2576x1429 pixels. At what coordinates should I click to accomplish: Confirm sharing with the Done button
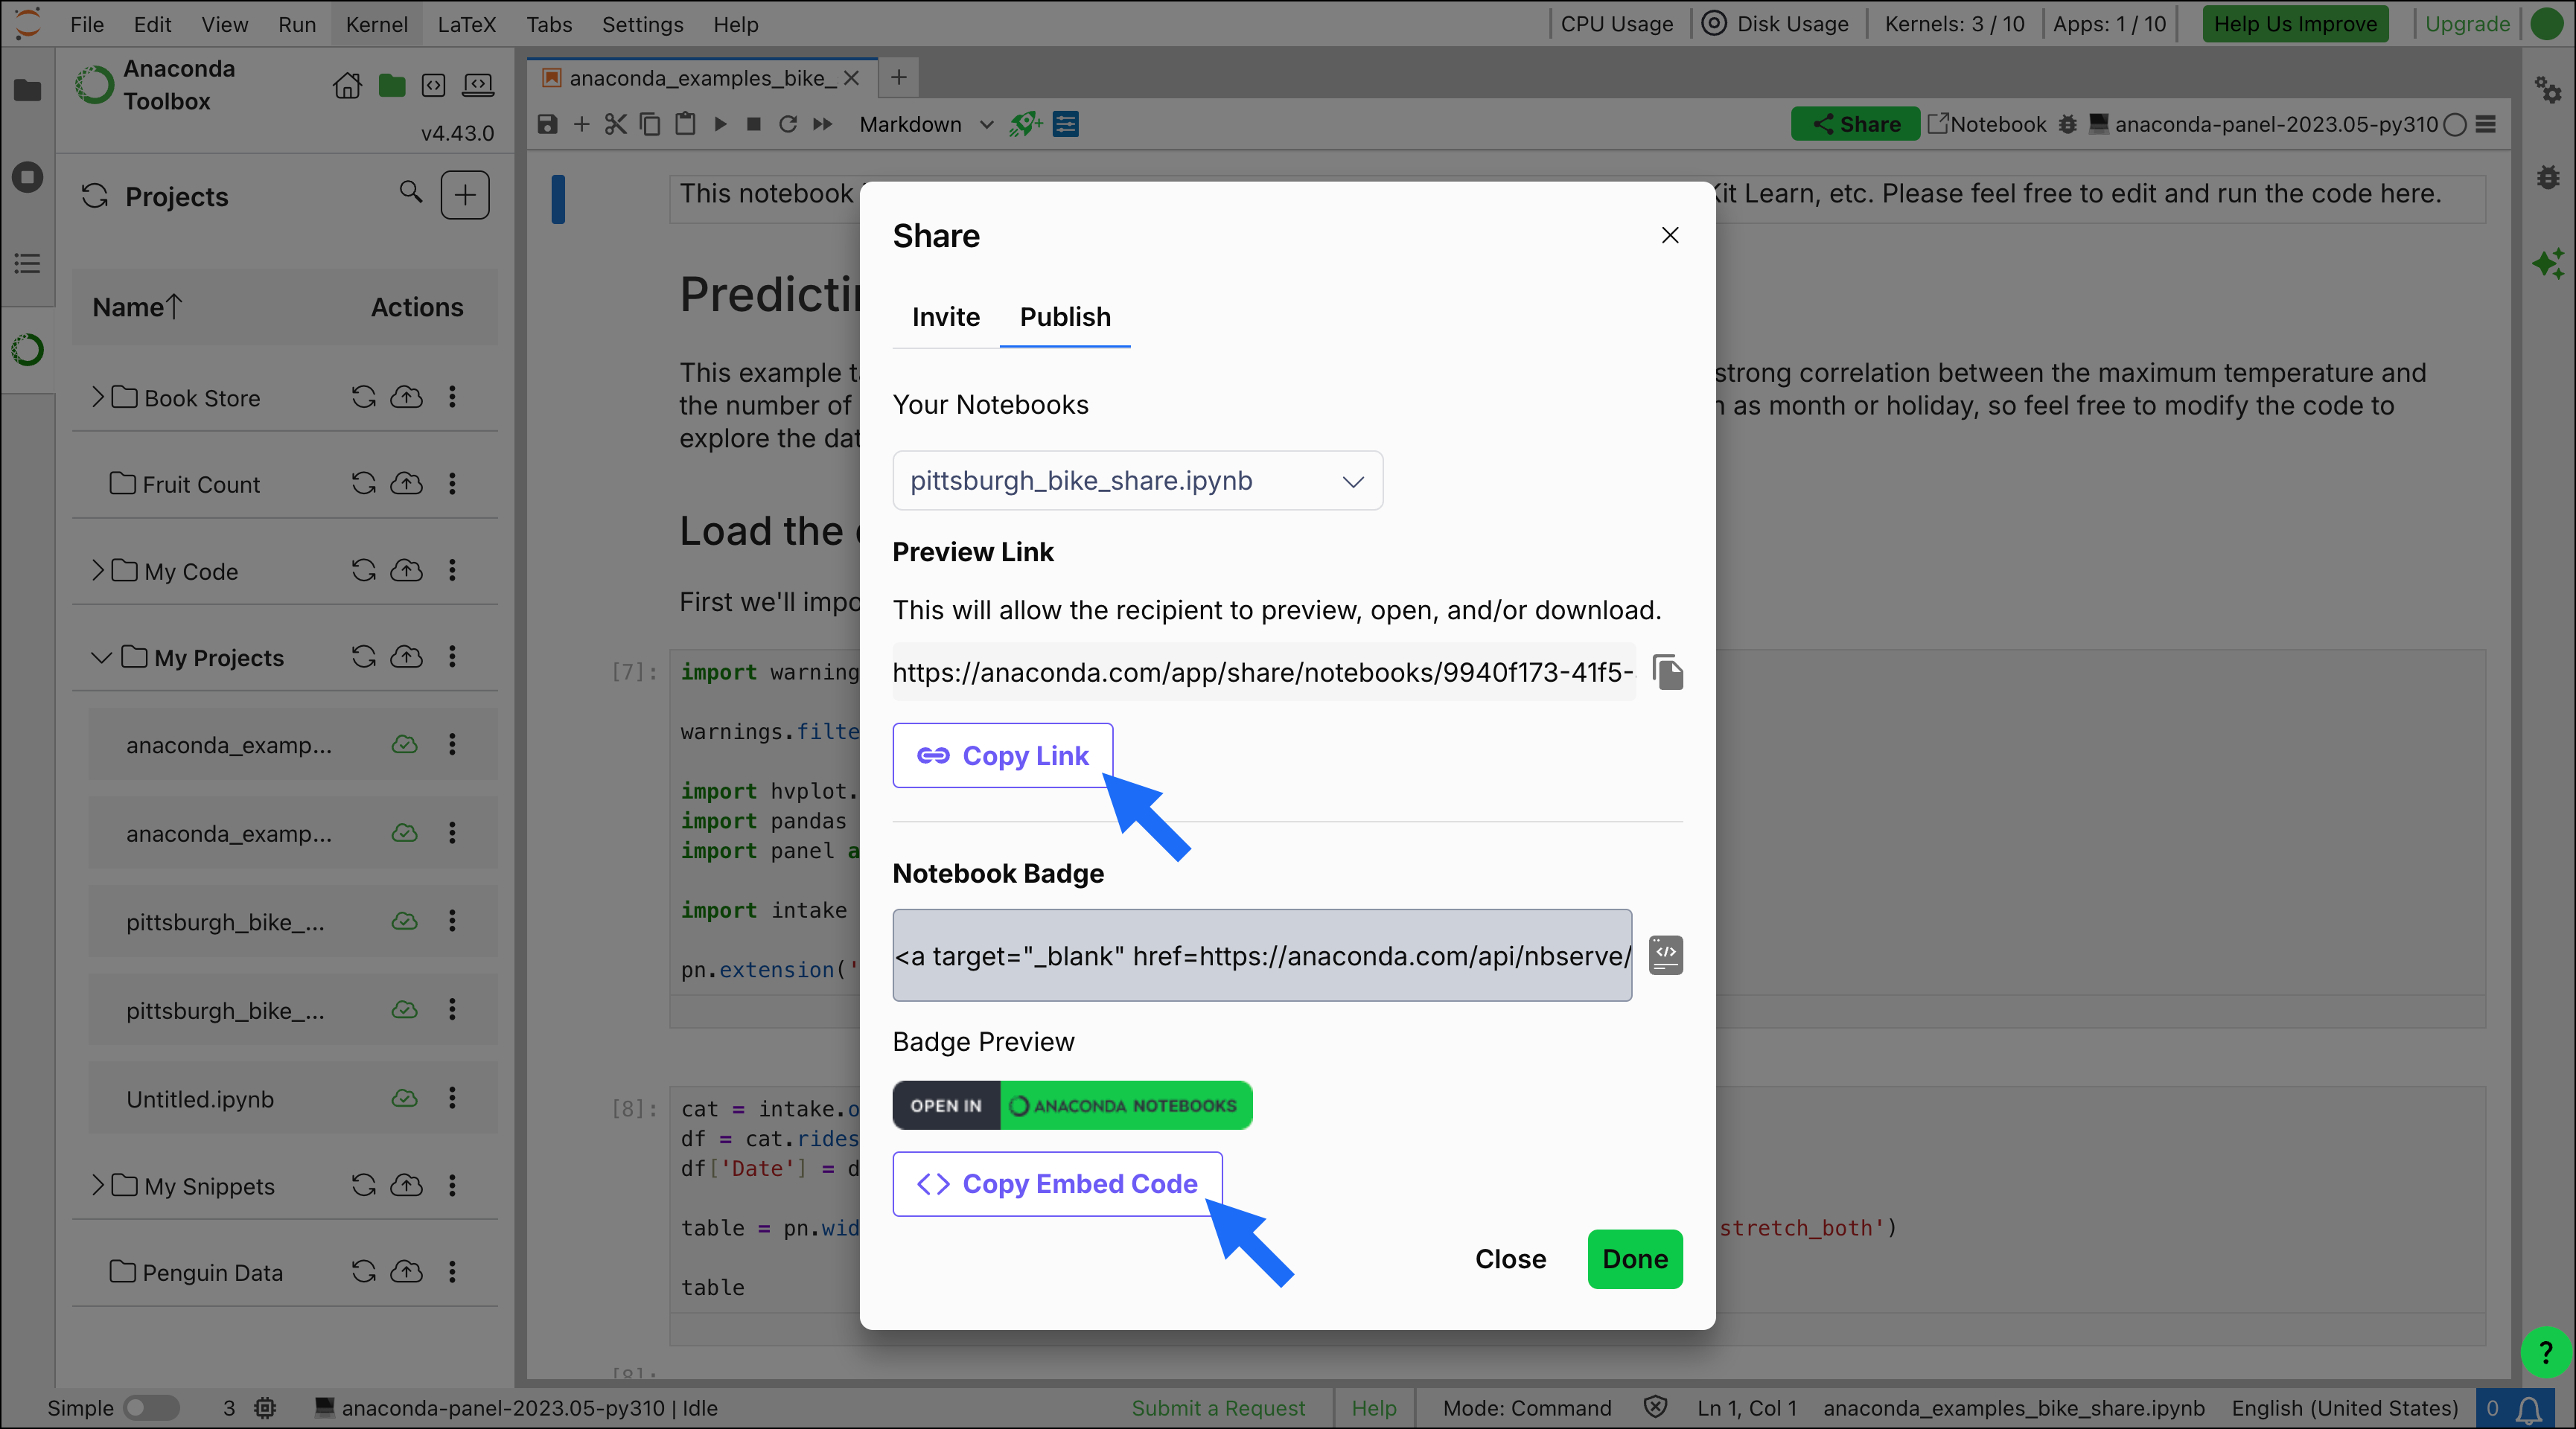1635,1259
